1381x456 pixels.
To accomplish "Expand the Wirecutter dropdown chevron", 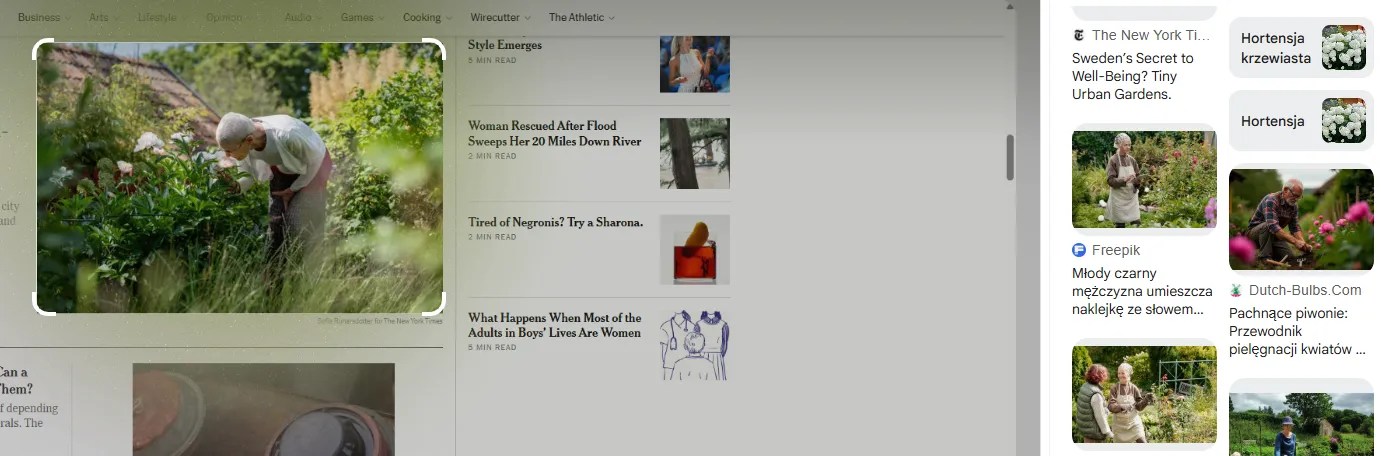I will coord(526,18).
